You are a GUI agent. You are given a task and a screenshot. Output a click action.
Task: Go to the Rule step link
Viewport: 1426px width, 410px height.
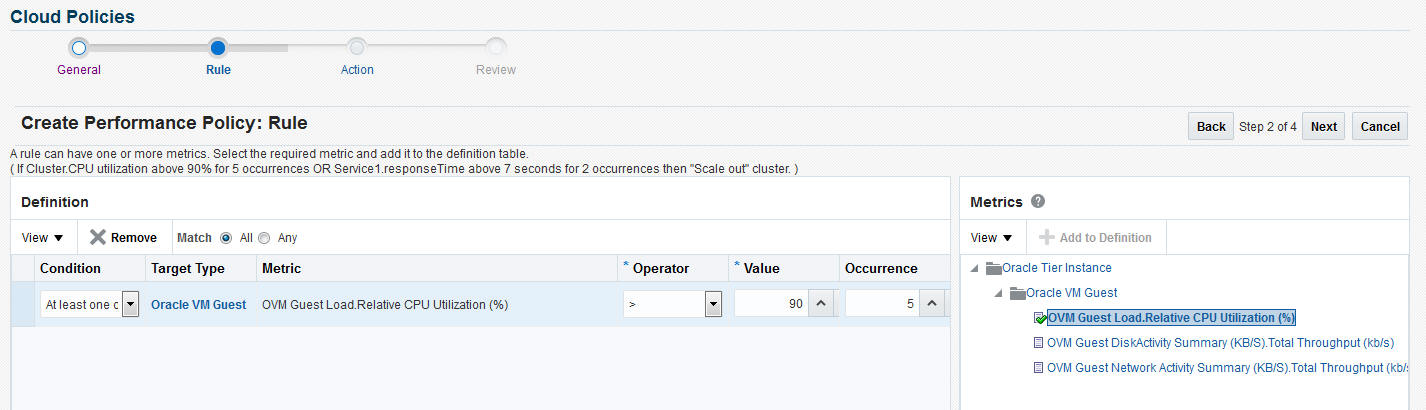tap(218, 70)
